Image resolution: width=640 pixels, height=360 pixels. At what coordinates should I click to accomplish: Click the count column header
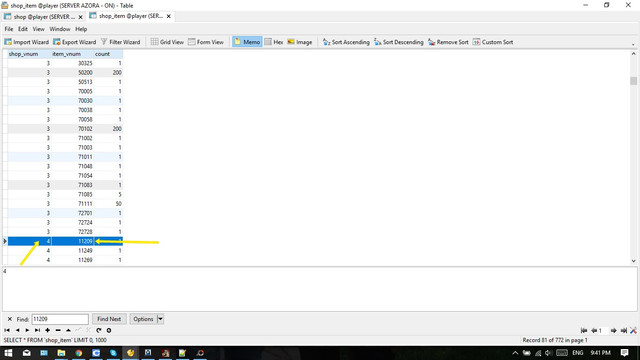(x=108, y=54)
